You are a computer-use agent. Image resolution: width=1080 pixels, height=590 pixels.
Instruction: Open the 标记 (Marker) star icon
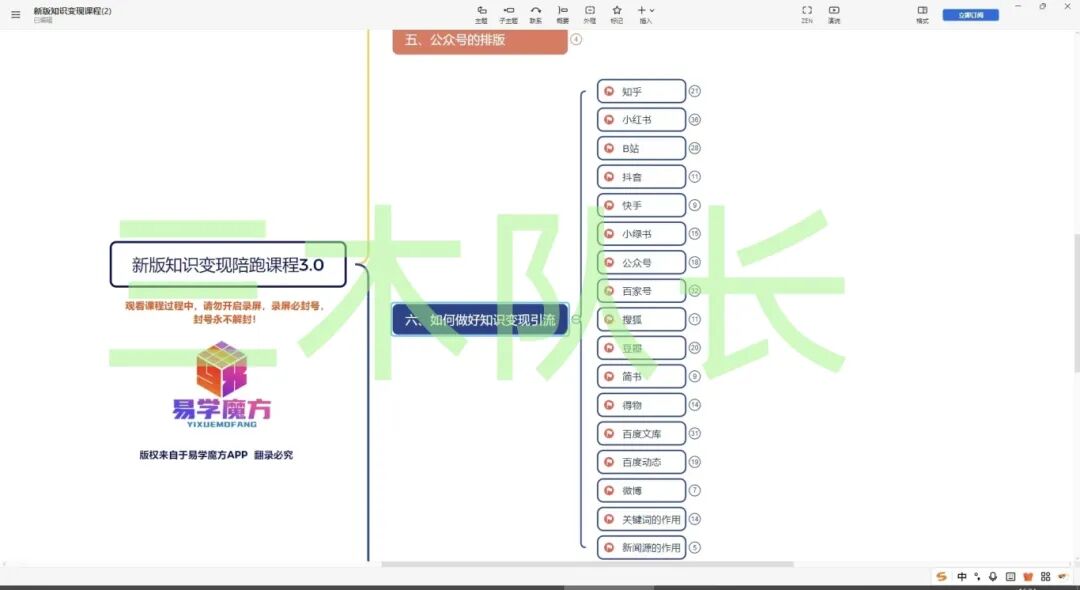pos(616,13)
